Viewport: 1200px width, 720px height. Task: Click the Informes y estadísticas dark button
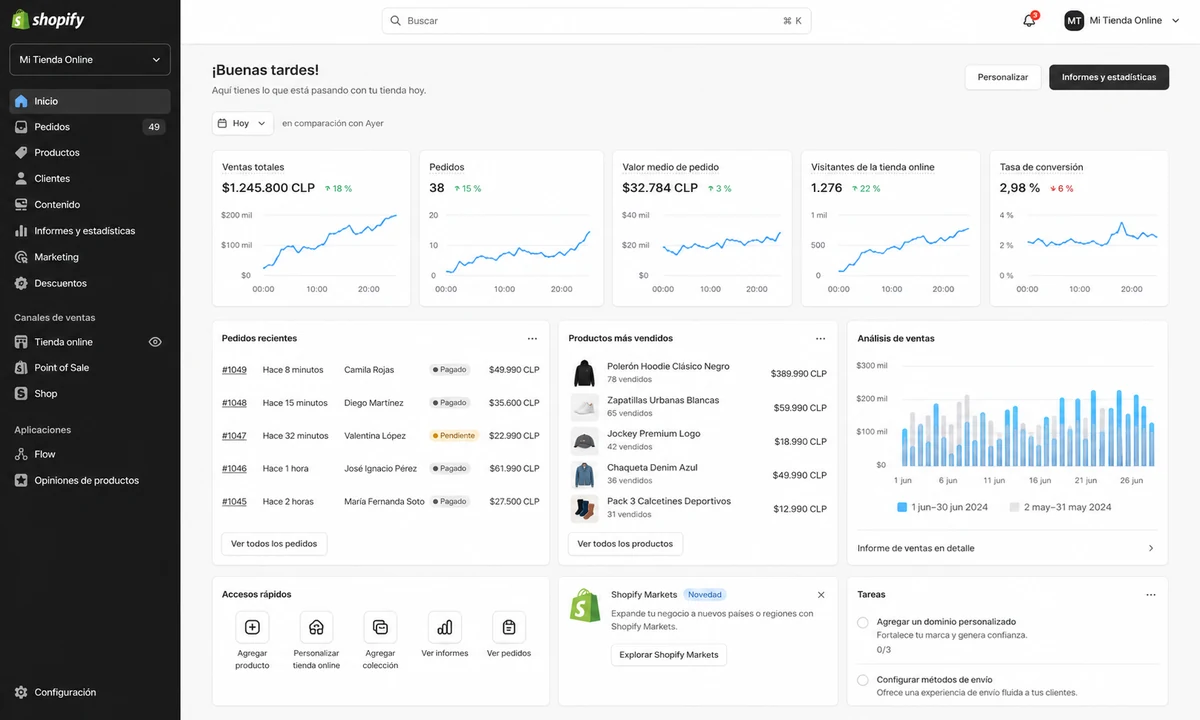(1109, 77)
